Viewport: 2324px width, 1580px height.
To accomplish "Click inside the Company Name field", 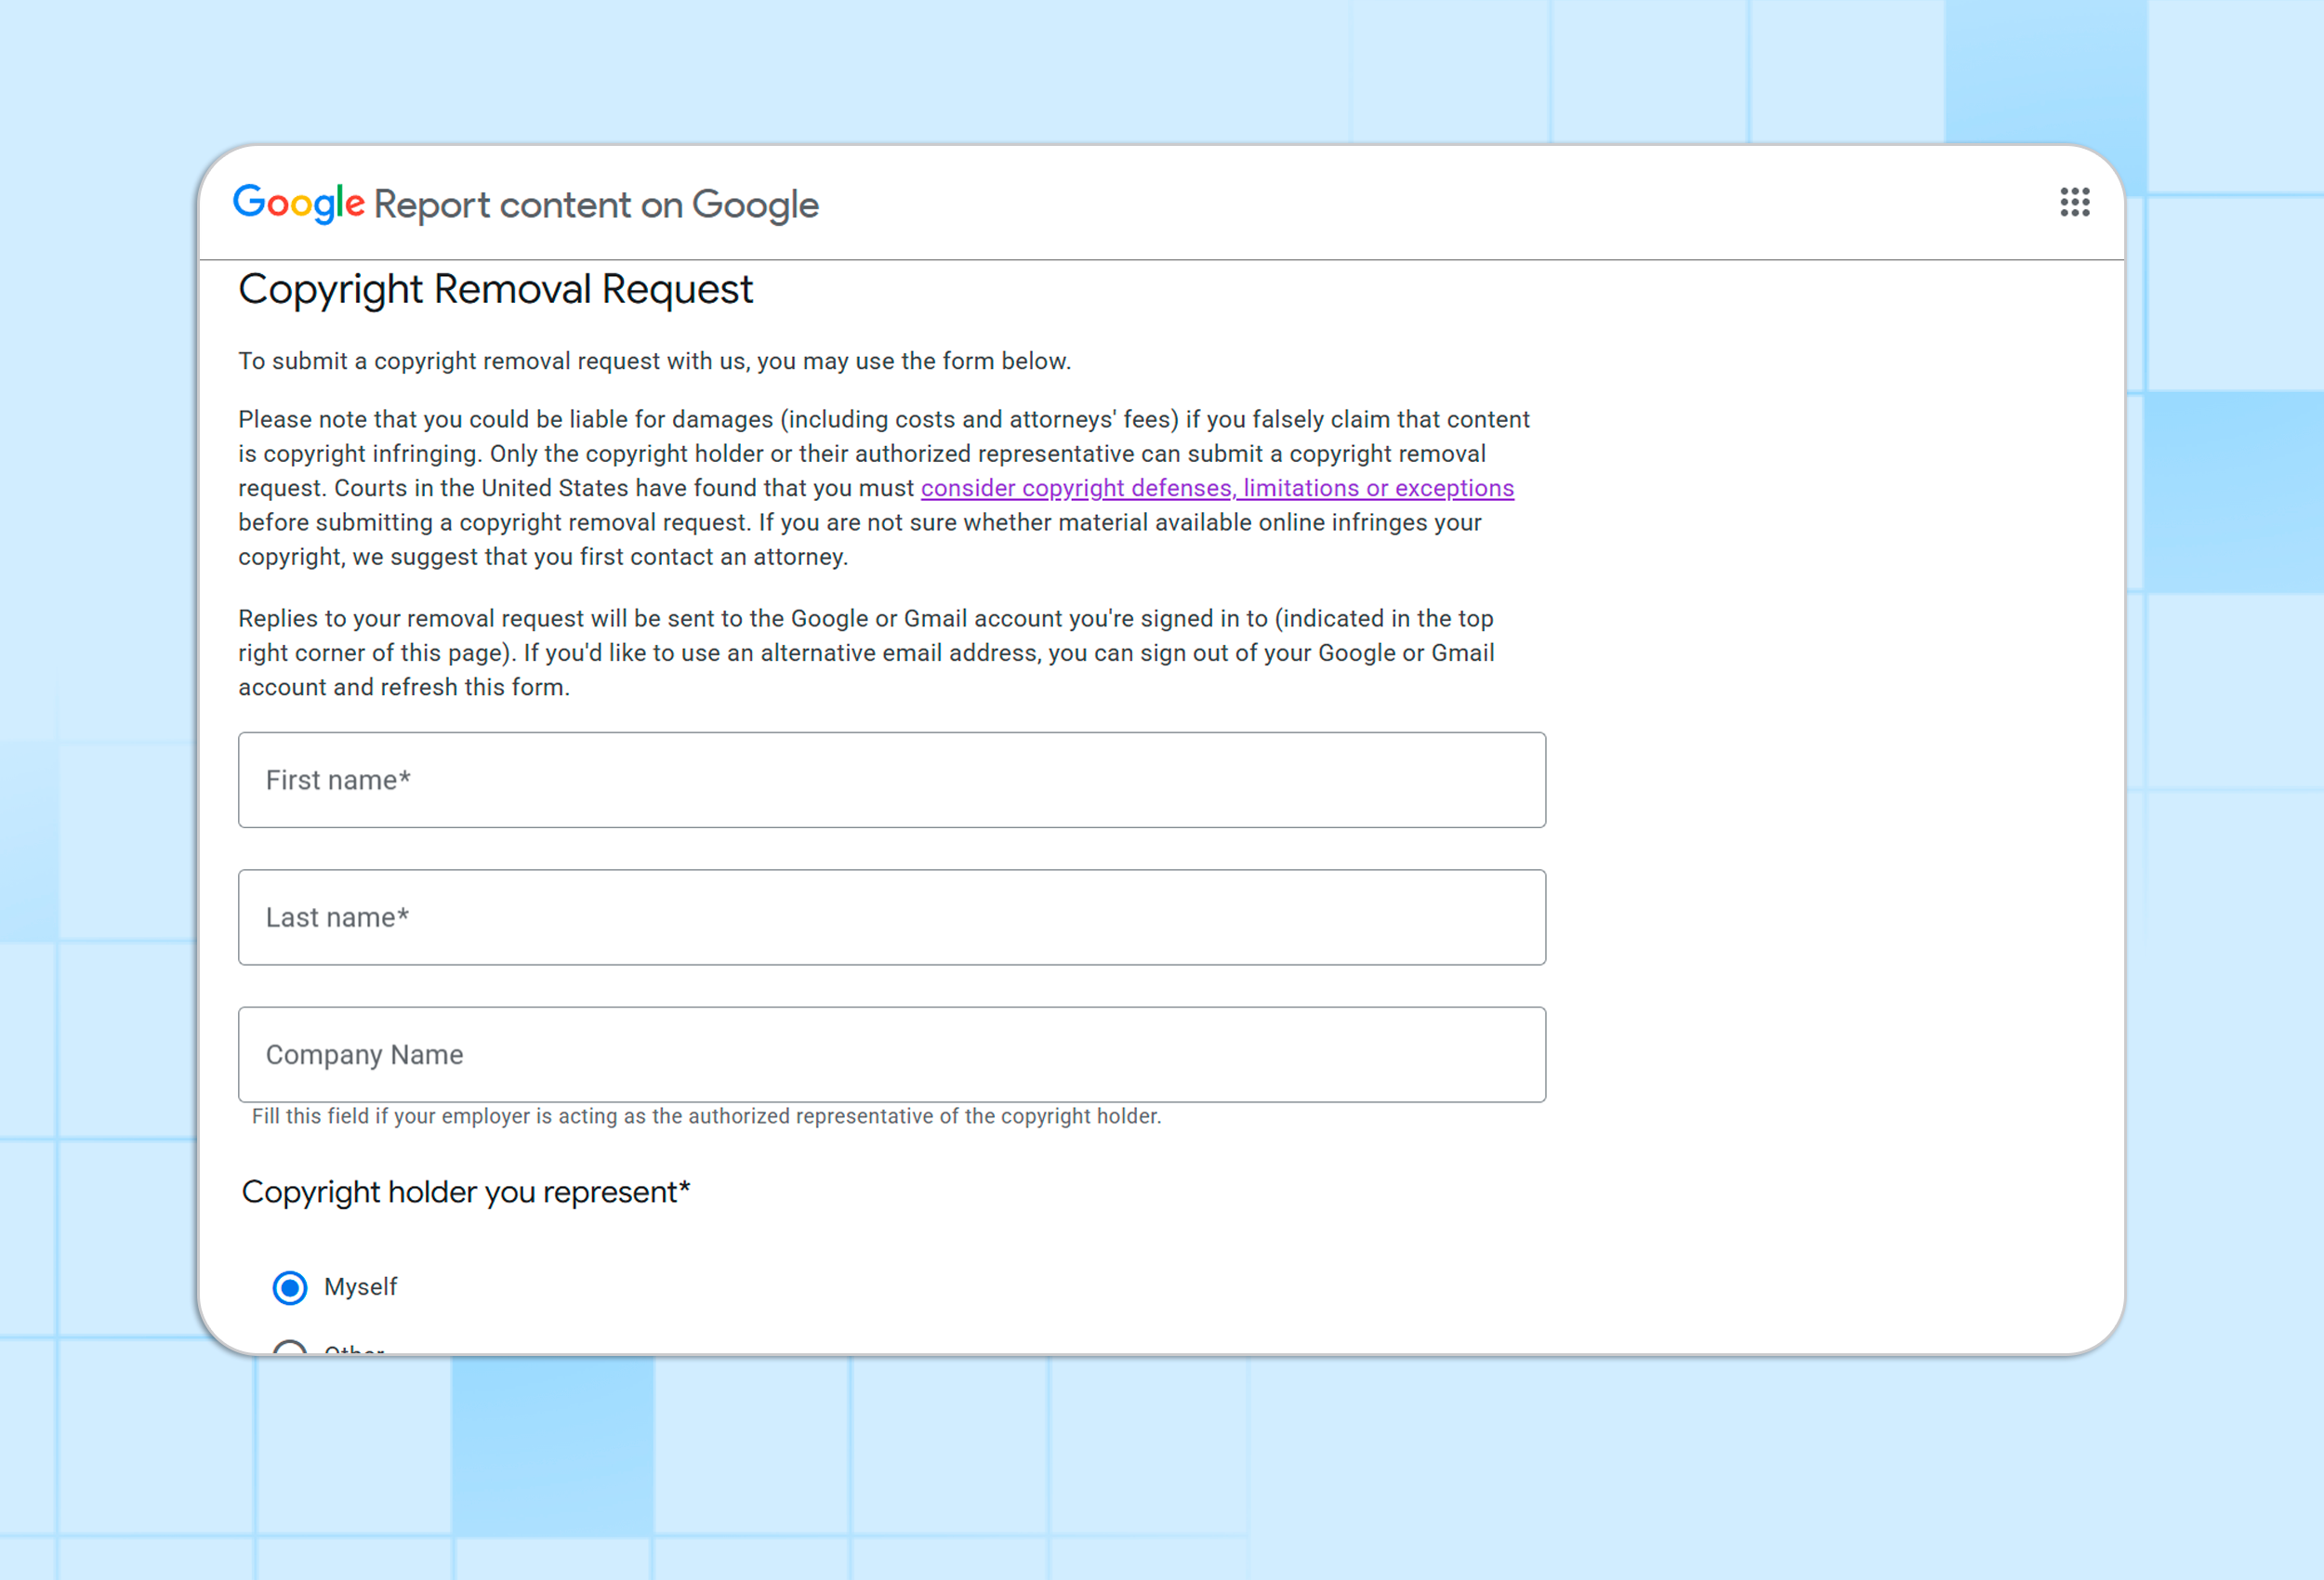I will click(890, 1054).
